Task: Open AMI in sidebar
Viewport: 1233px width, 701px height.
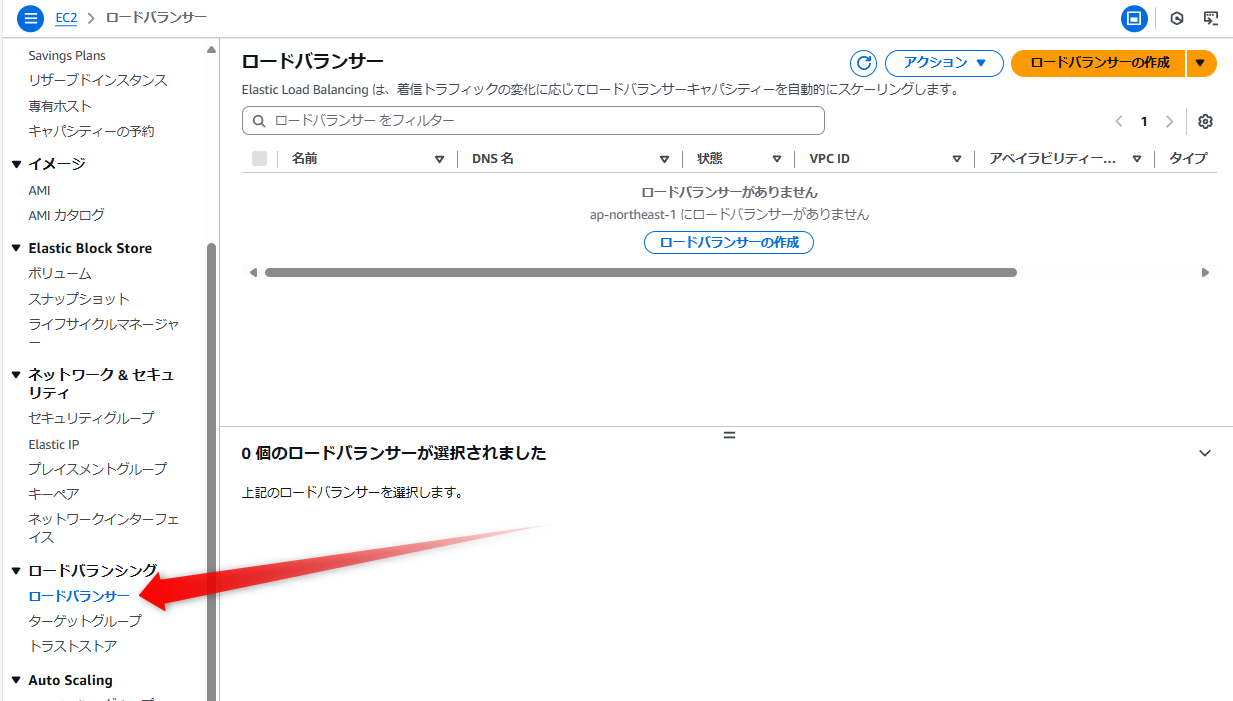Action: [x=39, y=190]
